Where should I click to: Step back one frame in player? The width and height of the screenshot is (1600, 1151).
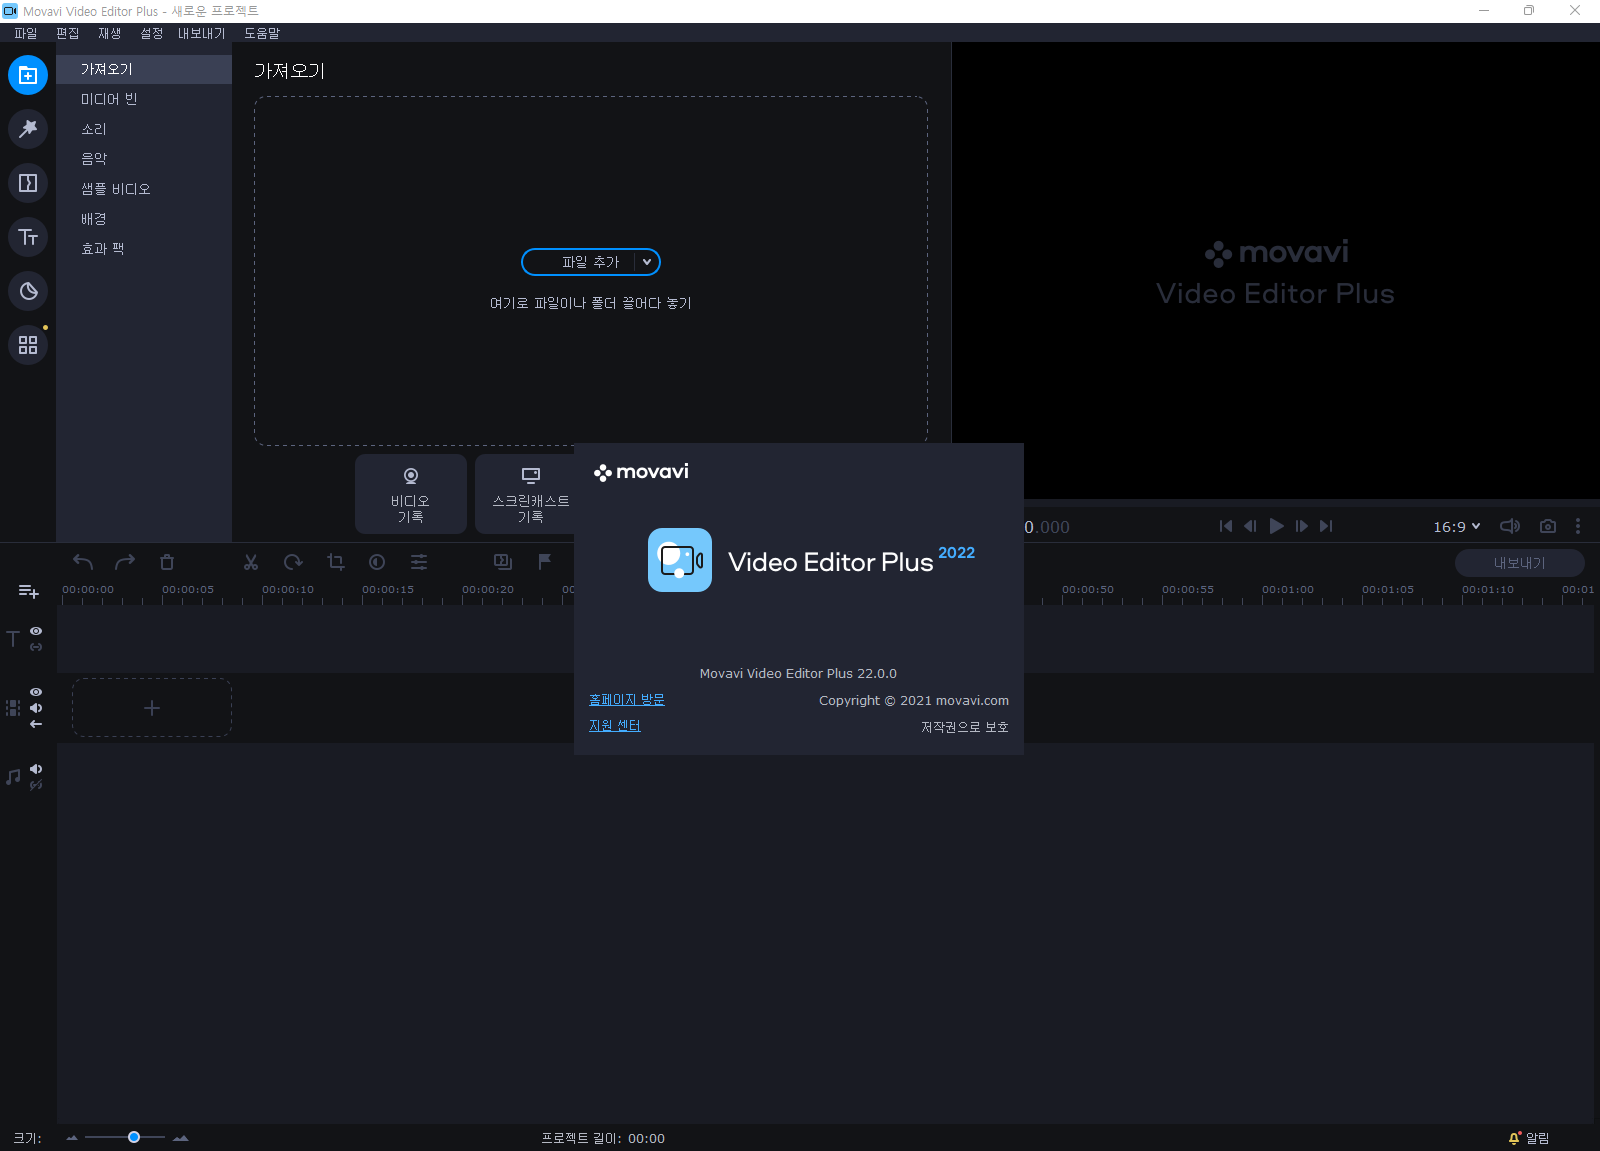[1250, 526]
